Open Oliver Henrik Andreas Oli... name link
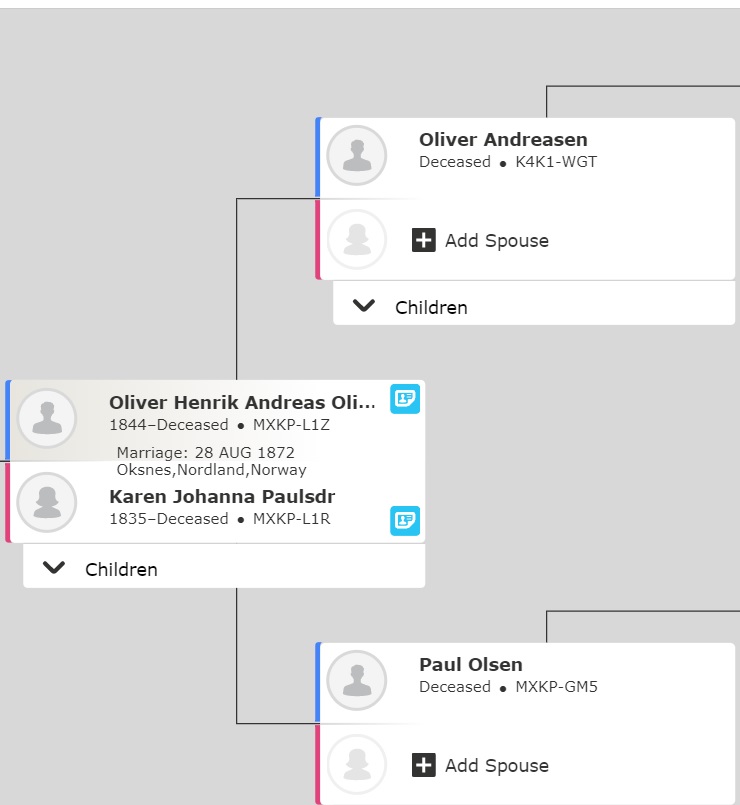740x805 pixels. 242,402
